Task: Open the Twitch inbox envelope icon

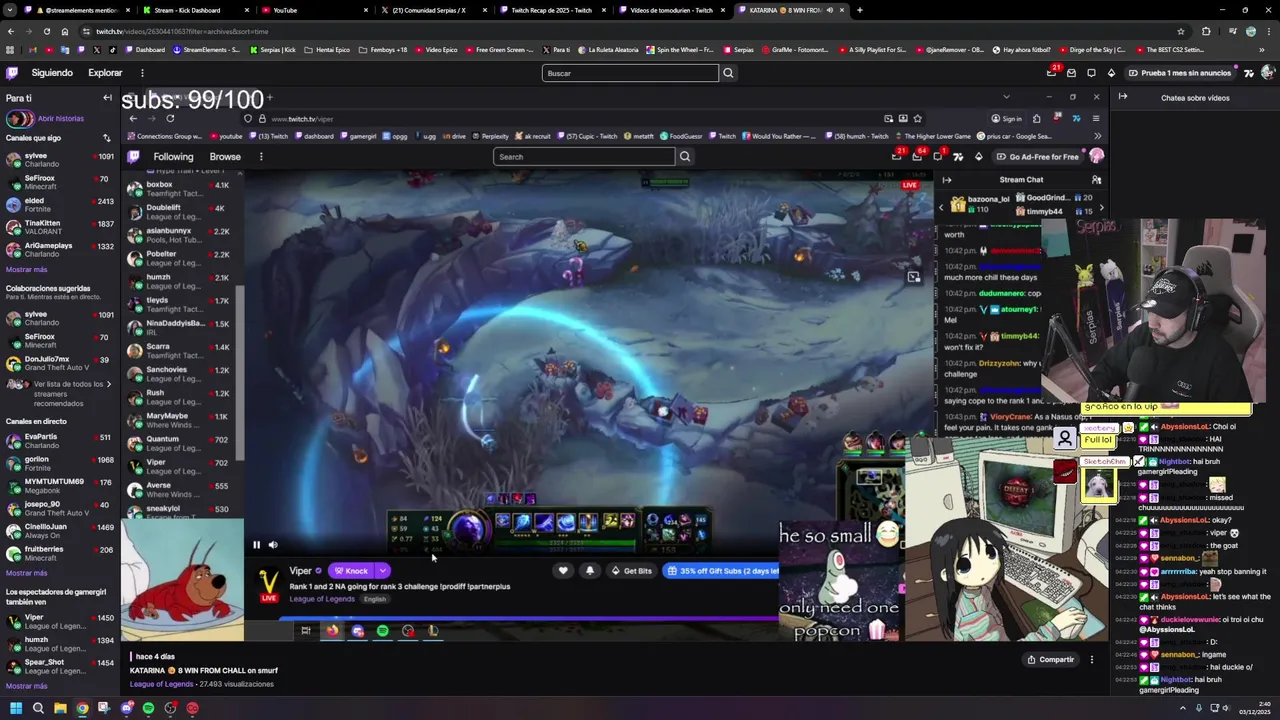Action: coord(1071,73)
